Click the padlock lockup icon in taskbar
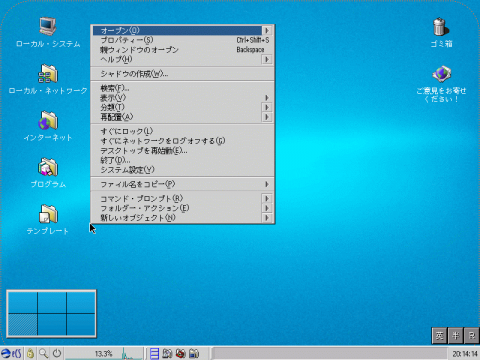The width and height of the screenshot is (480, 360). click(30, 353)
